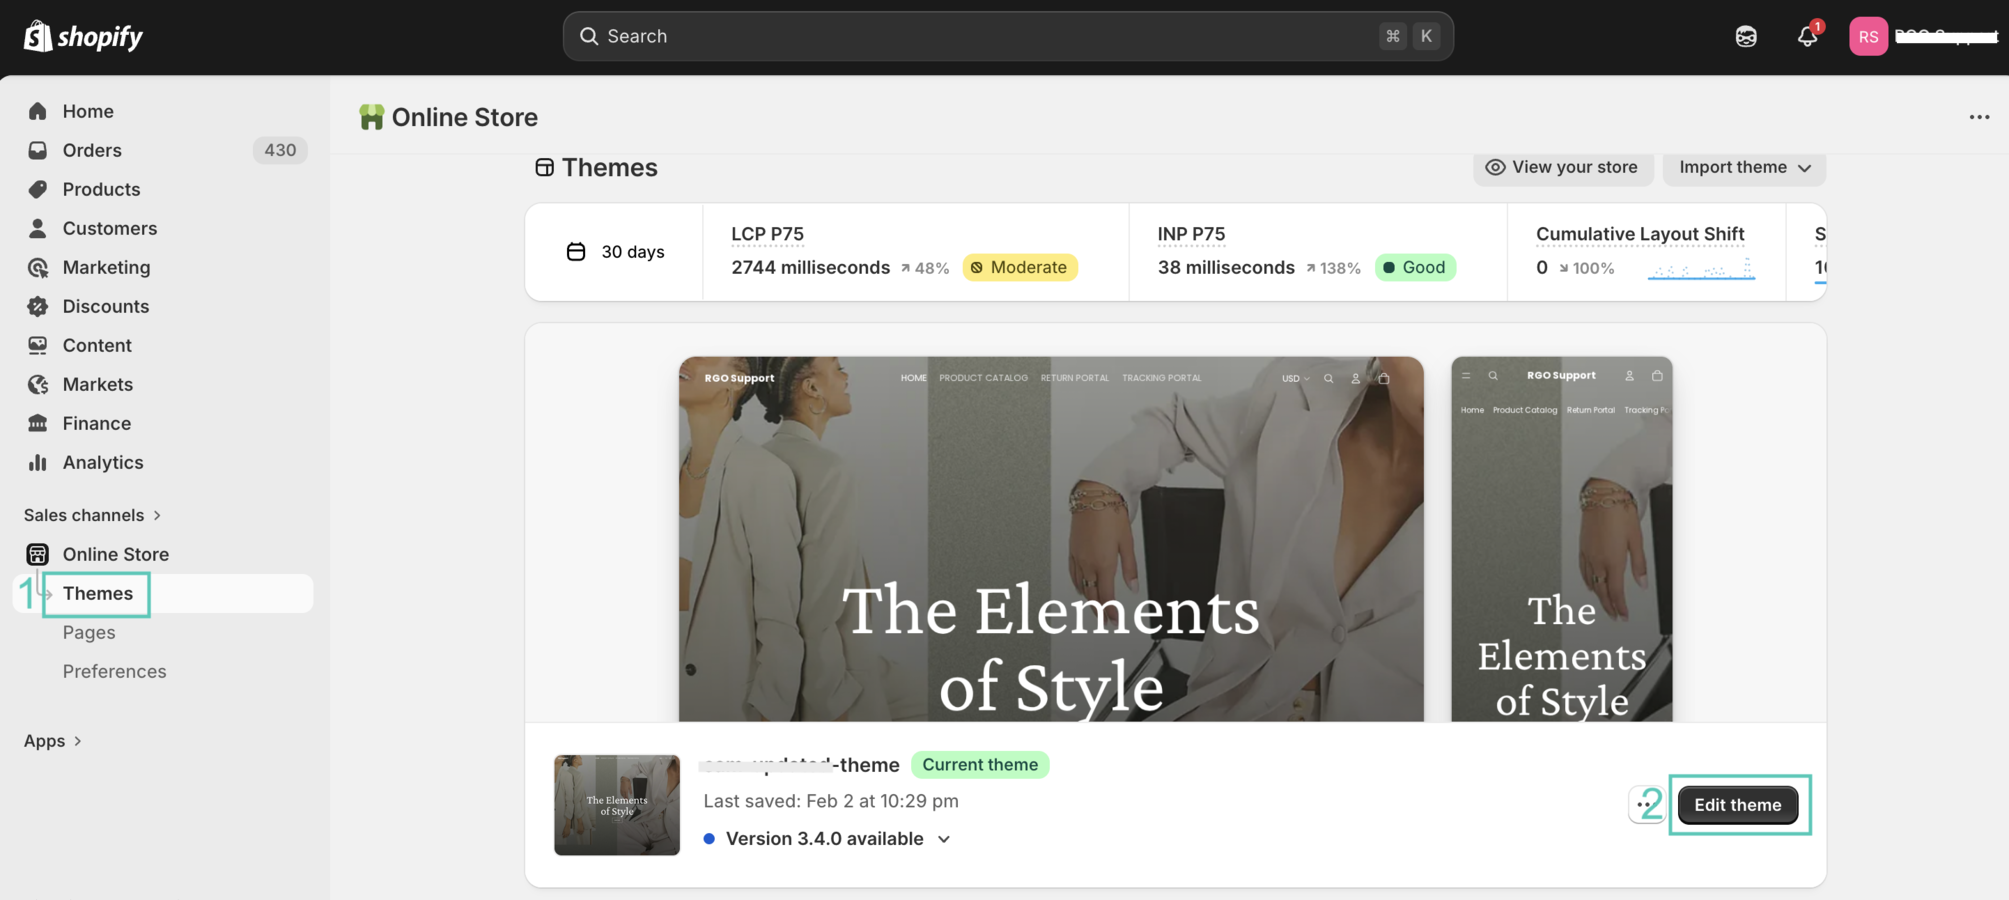
Task: Open the Import theme dropdown
Action: 1744,168
